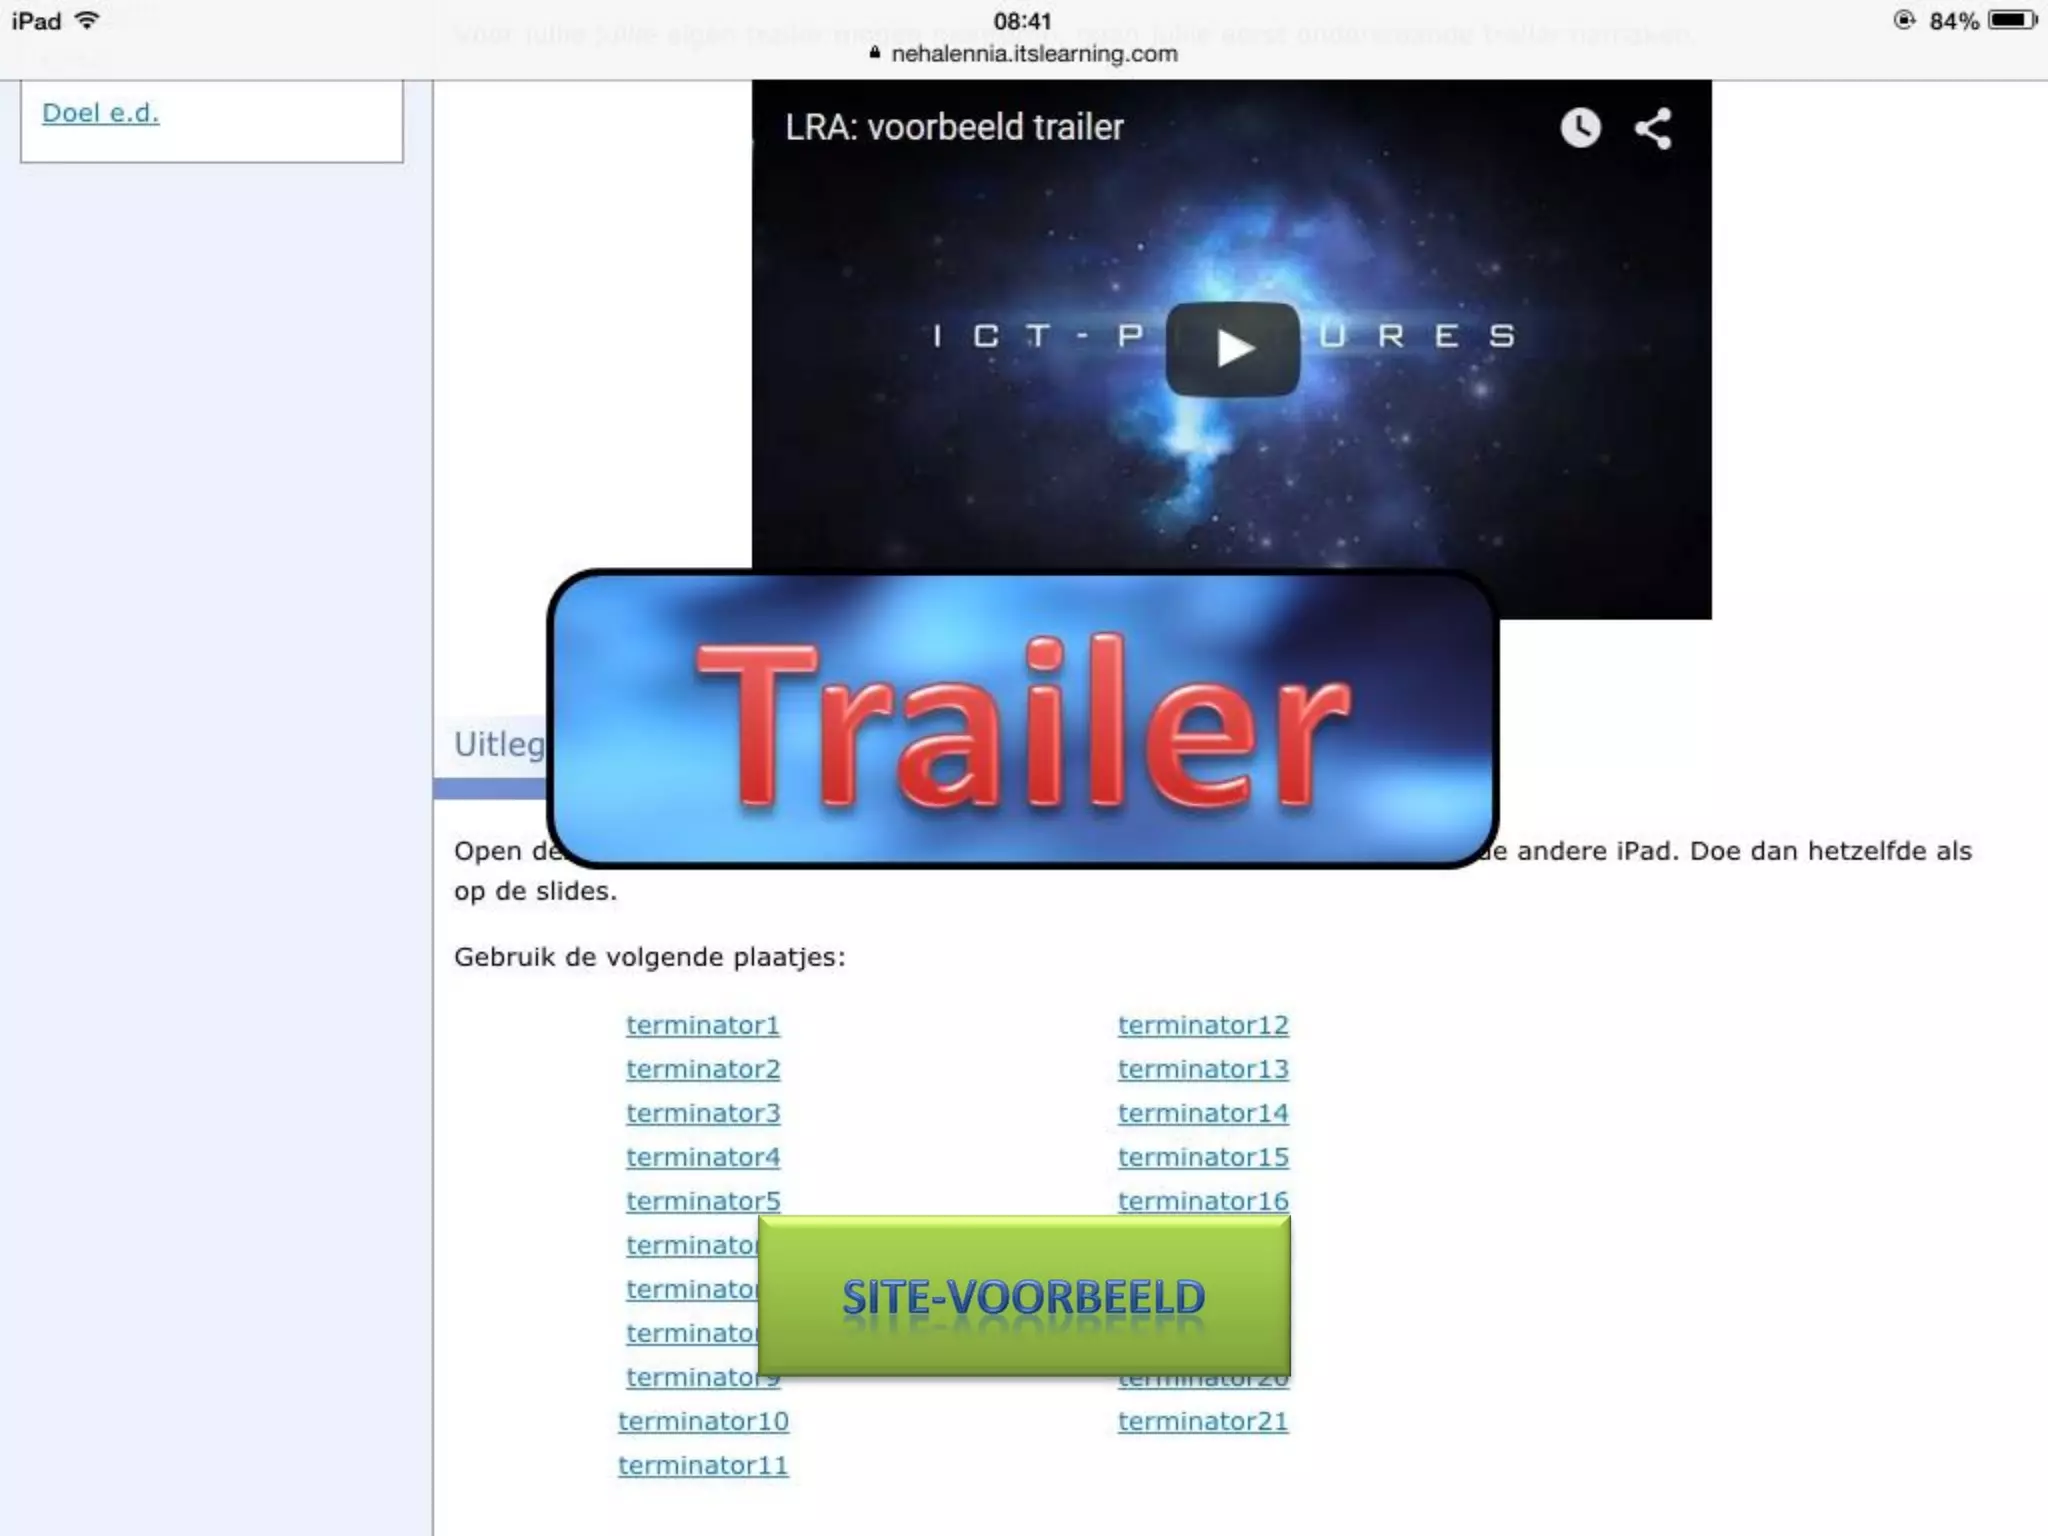Open the terminator4 image link
This screenshot has height=1536, width=2048.
click(x=702, y=1157)
